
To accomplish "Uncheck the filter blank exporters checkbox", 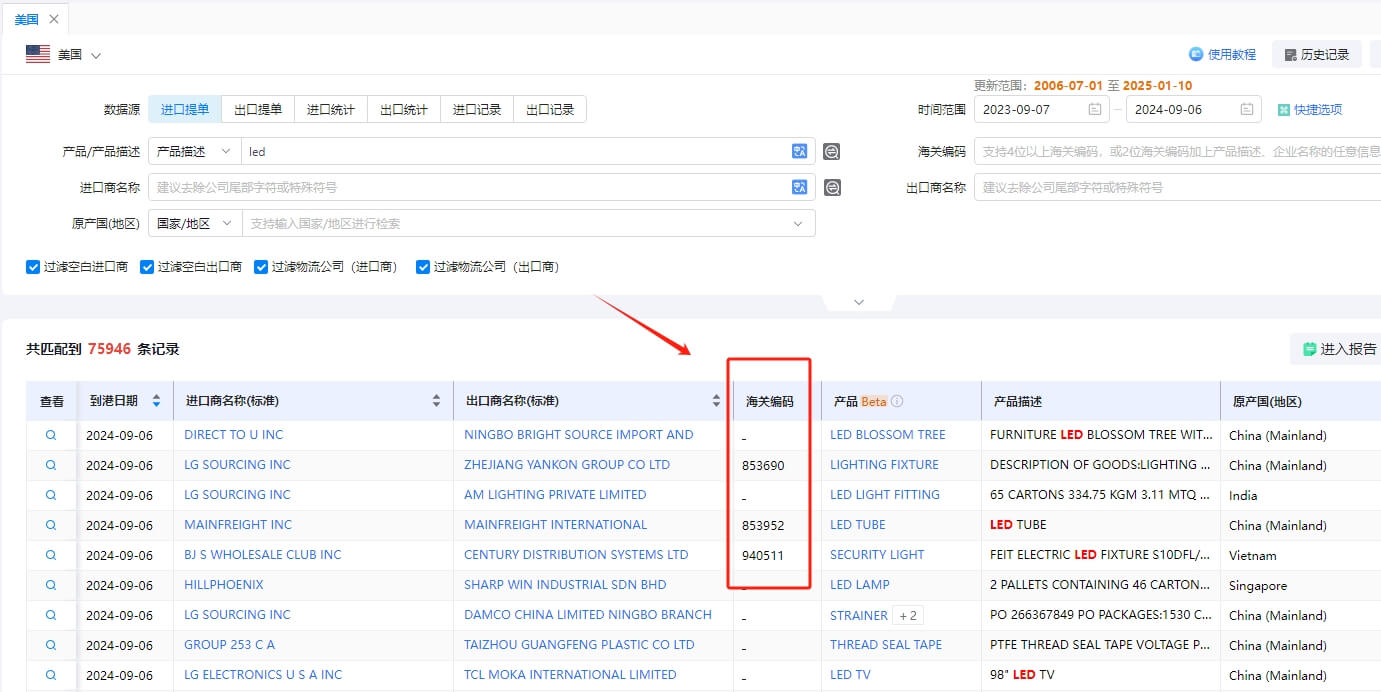I will 147,267.
